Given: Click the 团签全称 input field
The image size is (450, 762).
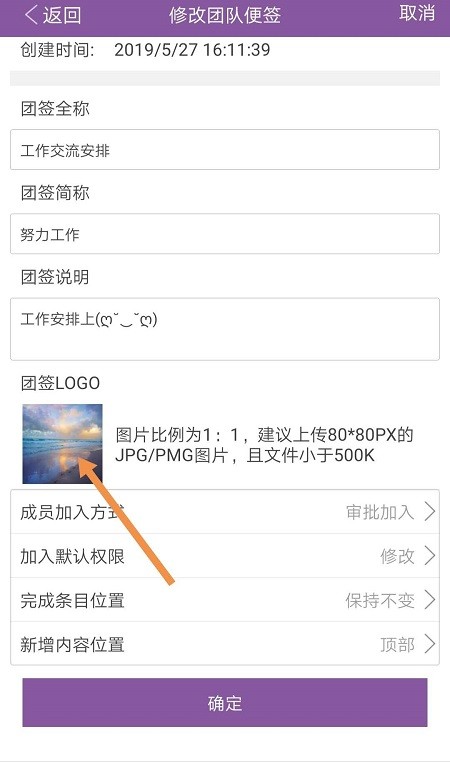Looking at the screenshot, I should (x=225, y=150).
